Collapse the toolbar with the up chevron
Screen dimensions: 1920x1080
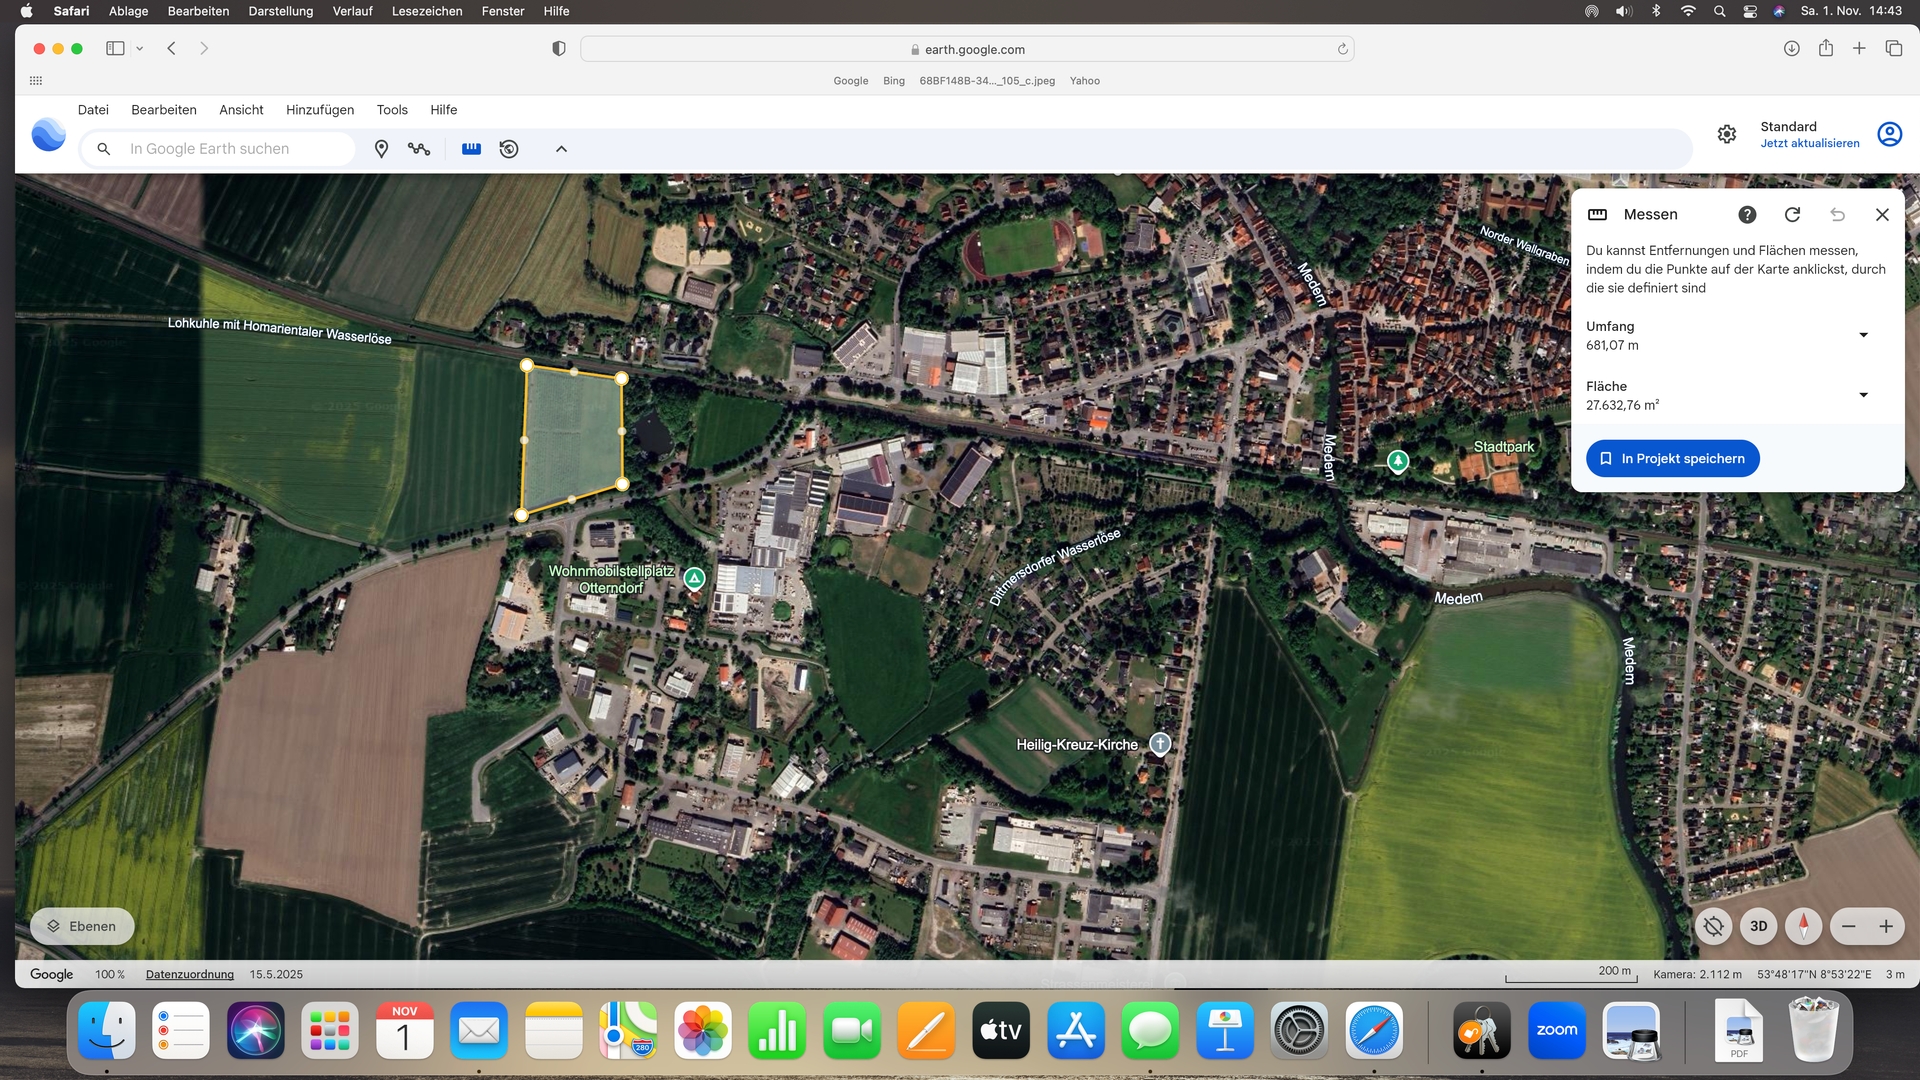(x=561, y=149)
